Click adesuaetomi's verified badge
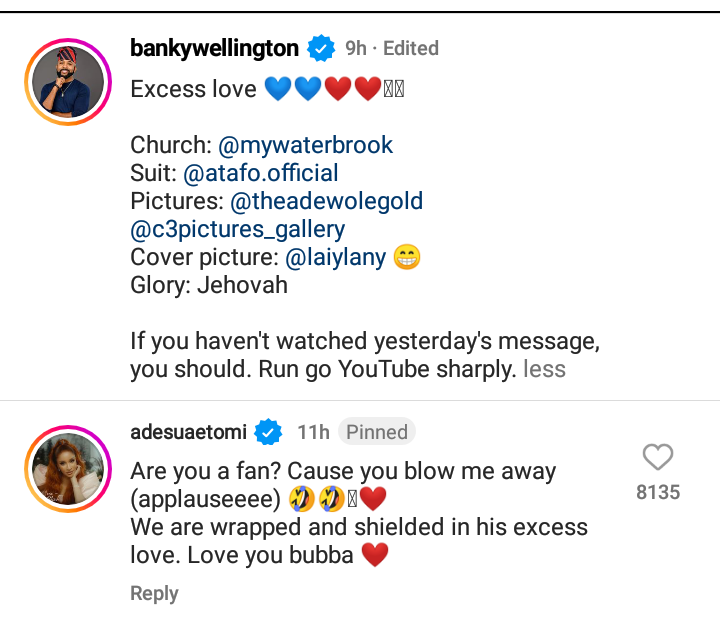The height and width of the screenshot is (622, 720). click(267, 432)
